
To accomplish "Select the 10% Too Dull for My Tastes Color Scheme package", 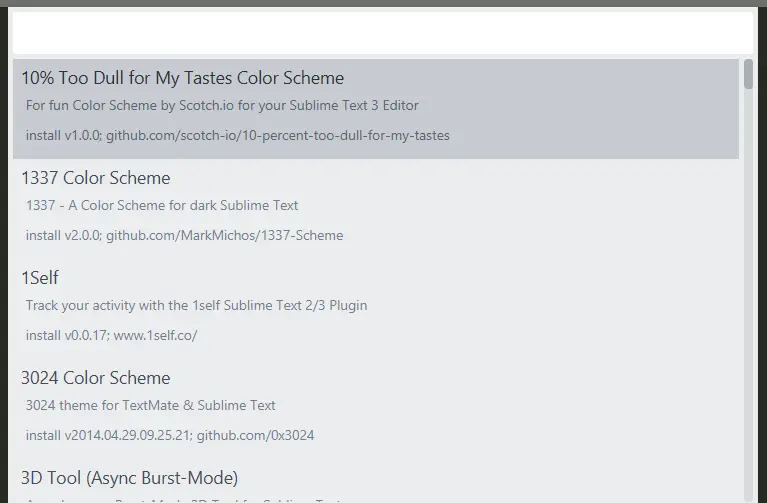I will coord(182,78).
